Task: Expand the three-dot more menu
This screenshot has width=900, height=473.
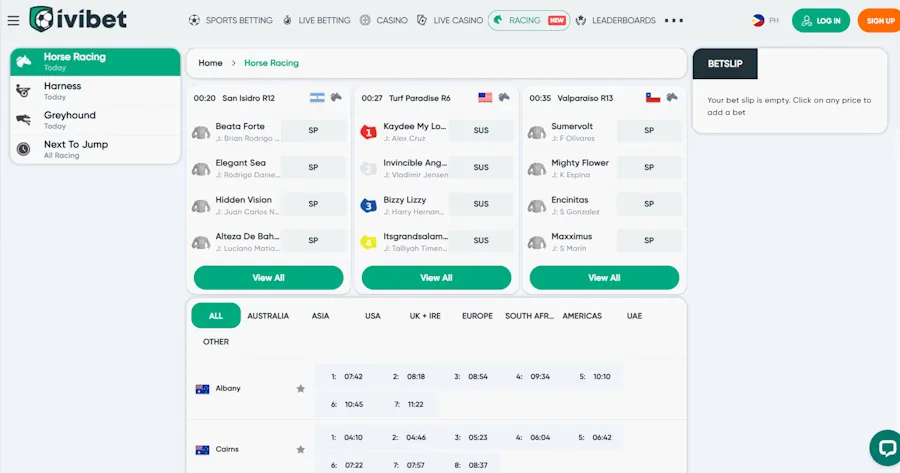Action: pyautogui.click(x=674, y=20)
